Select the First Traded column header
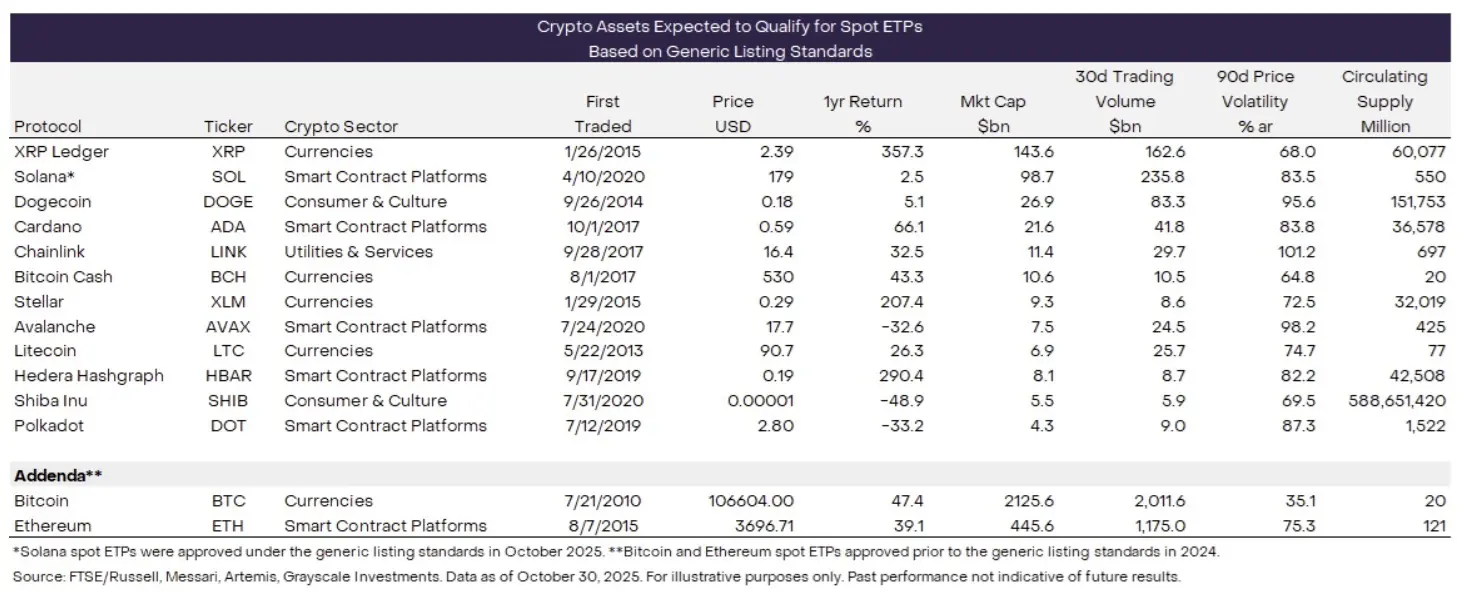 point(603,114)
